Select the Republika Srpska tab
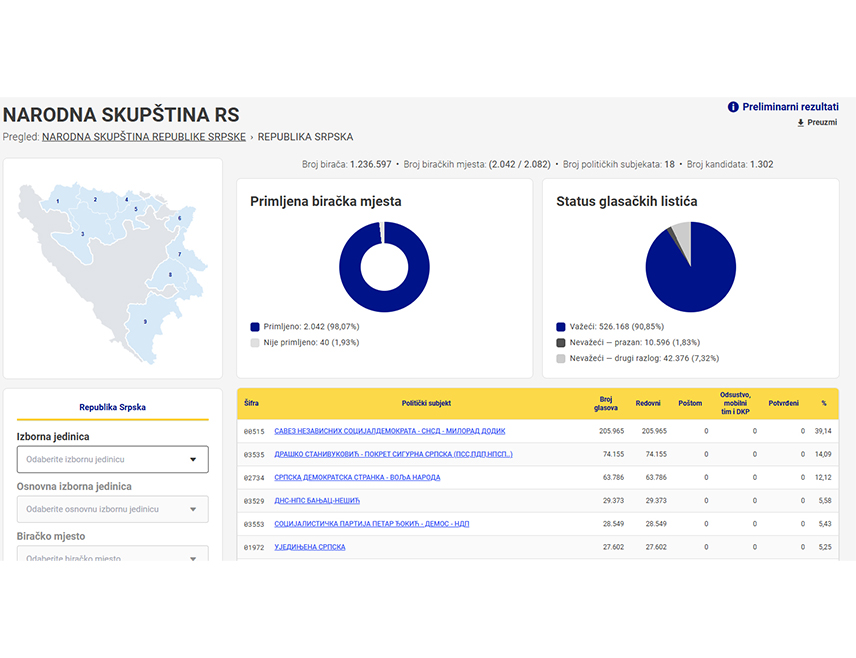856x658 pixels. tap(112, 407)
